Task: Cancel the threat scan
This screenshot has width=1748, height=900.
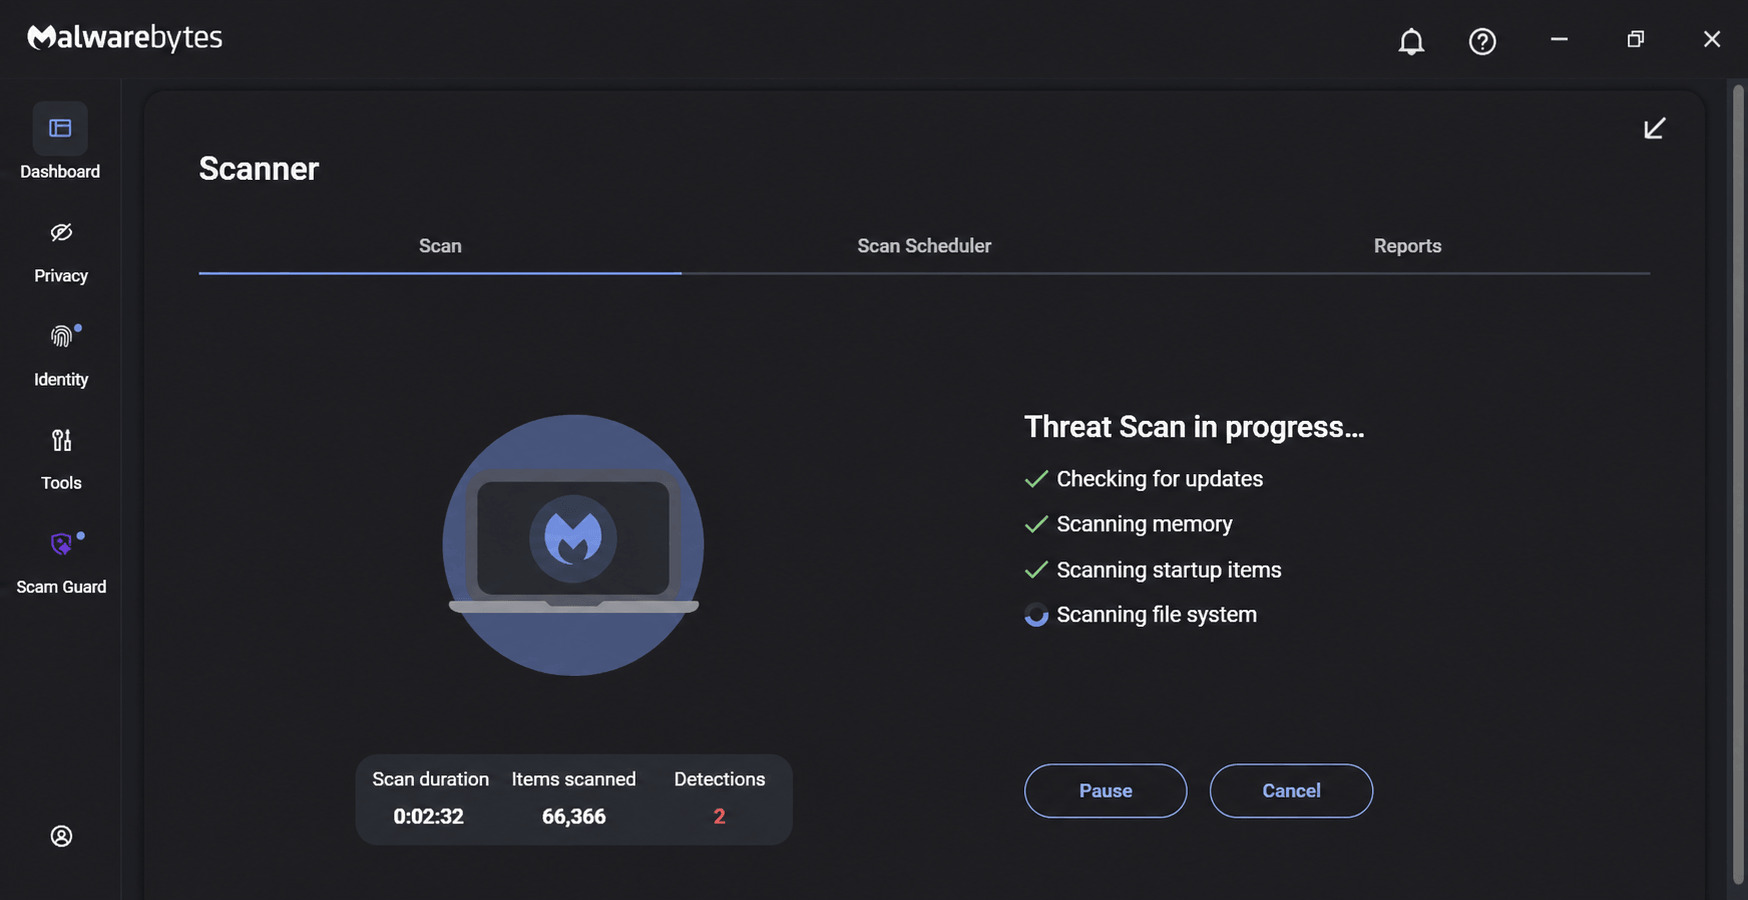Action: 1291,791
